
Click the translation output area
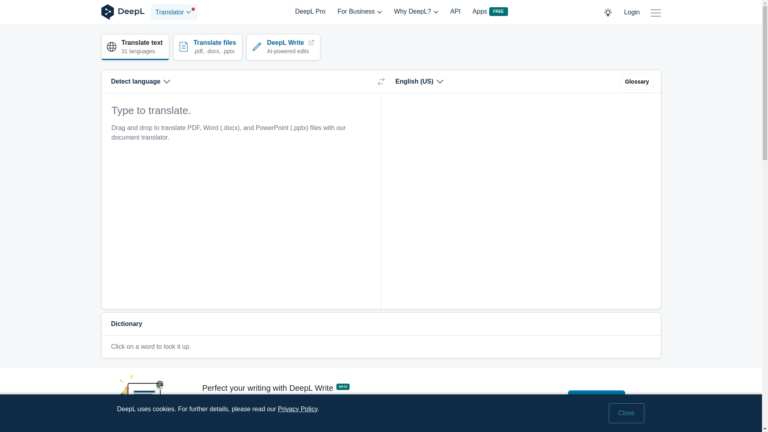tap(521, 201)
